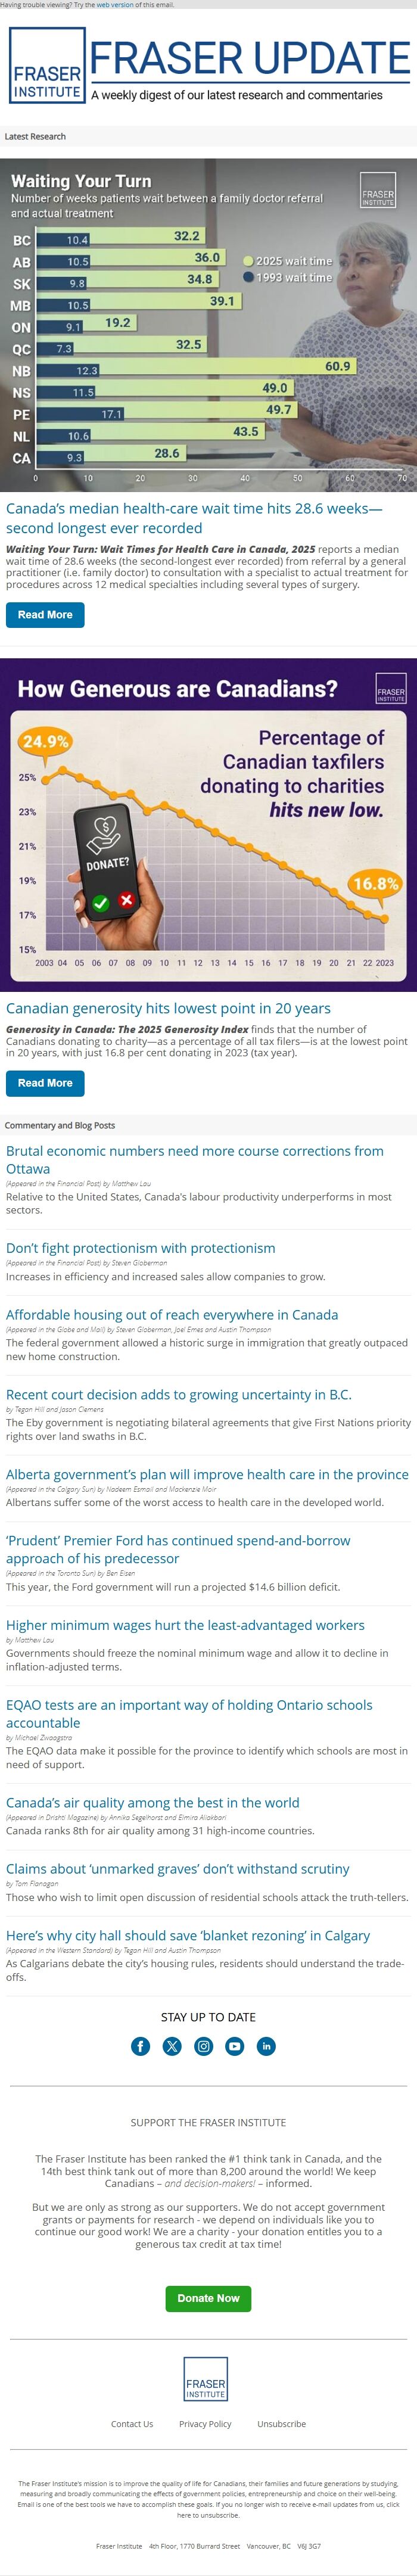Screen dimensions: 417x2576
Task: Click Read More under the wait time article
Action: pyautogui.click(x=45, y=615)
